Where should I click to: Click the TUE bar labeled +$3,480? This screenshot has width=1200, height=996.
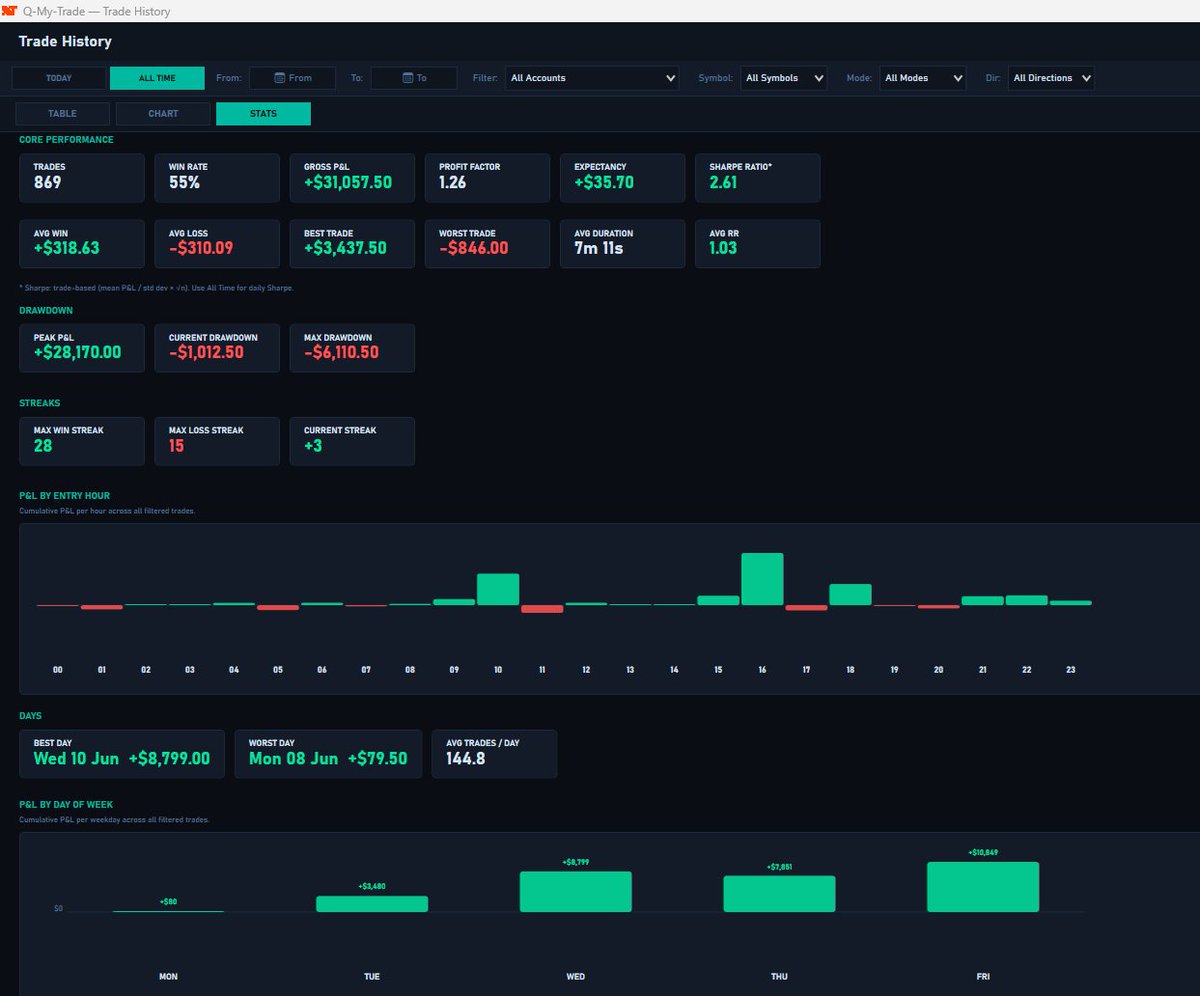[x=372, y=903]
